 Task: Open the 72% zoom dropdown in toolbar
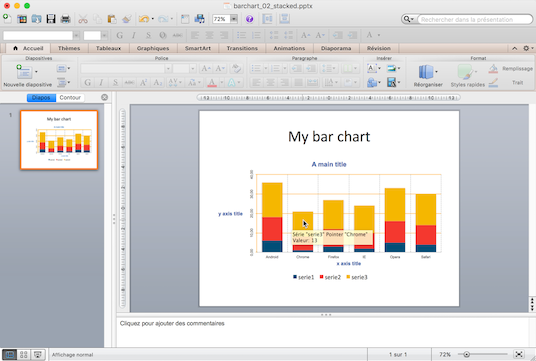[234, 19]
